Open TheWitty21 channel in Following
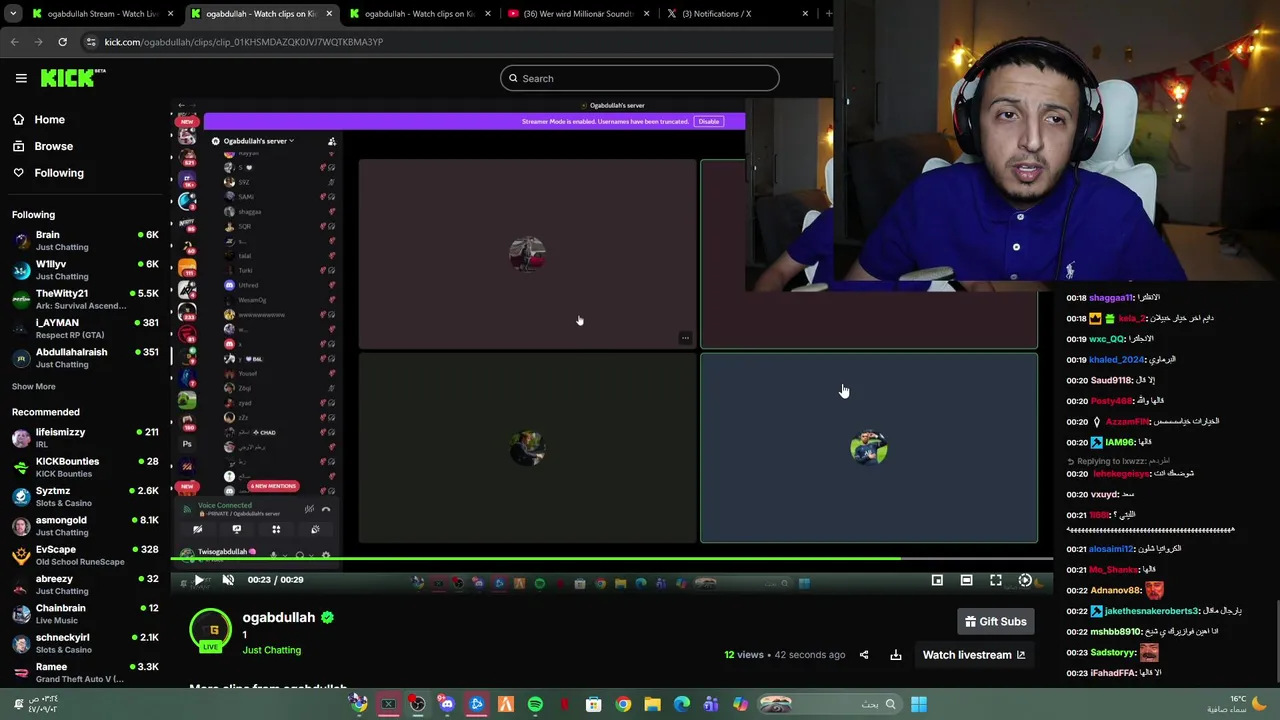 [x=85, y=299]
